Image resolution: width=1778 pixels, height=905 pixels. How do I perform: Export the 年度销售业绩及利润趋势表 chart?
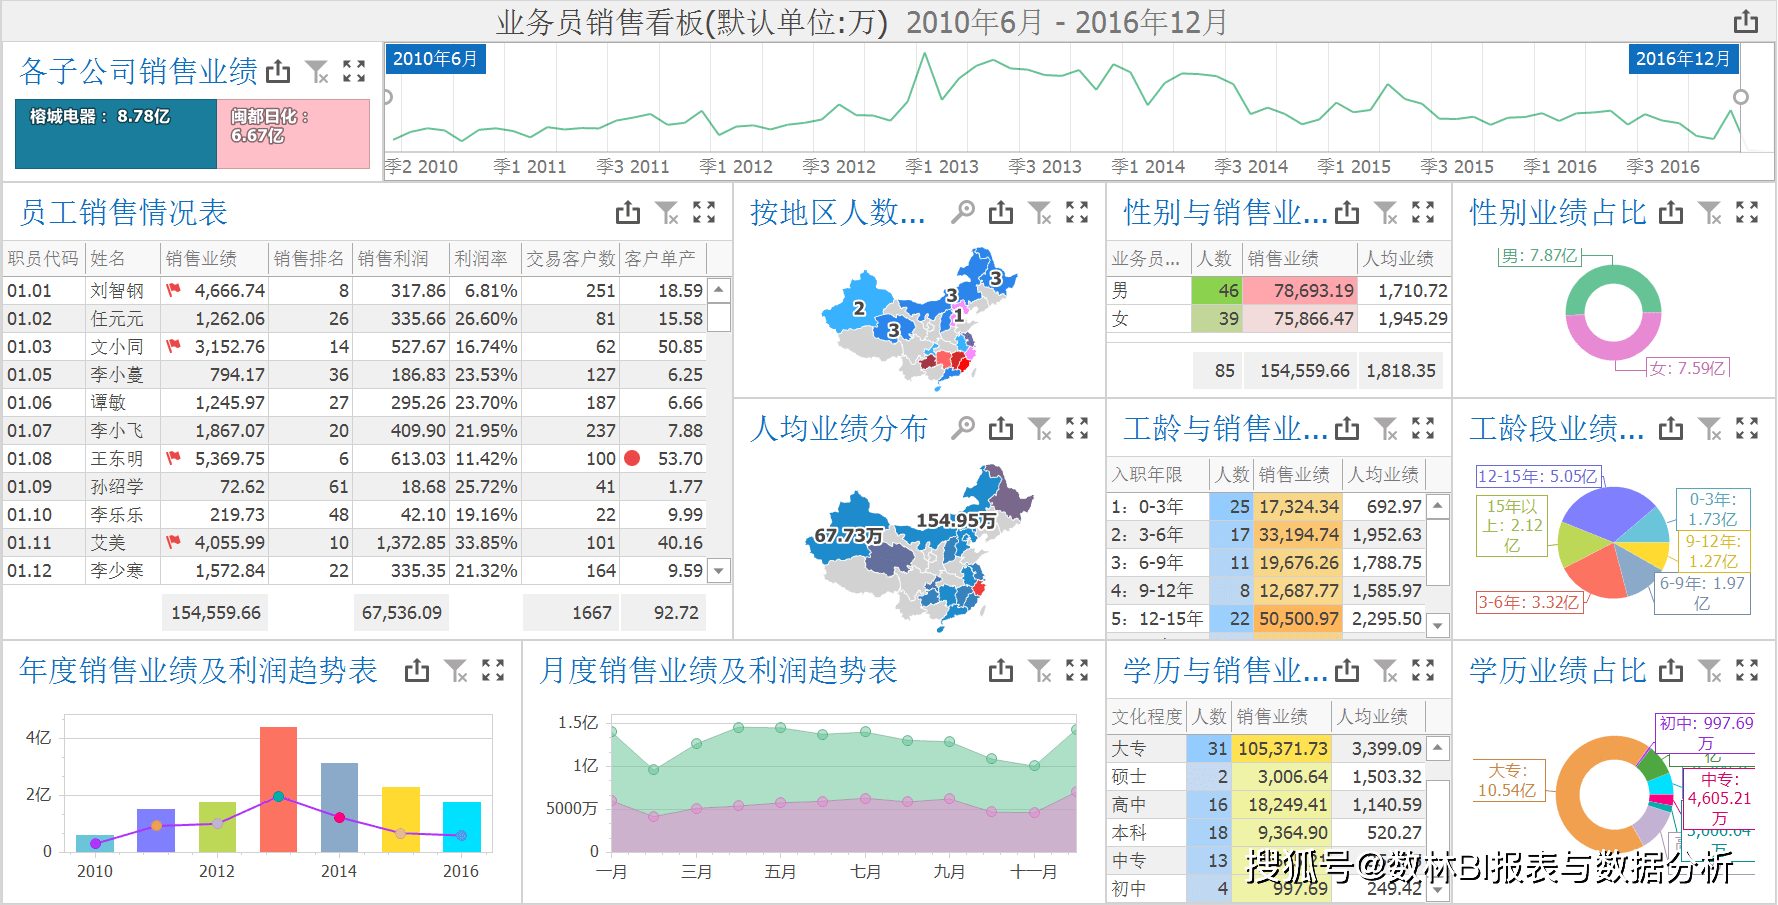tap(417, 670)
